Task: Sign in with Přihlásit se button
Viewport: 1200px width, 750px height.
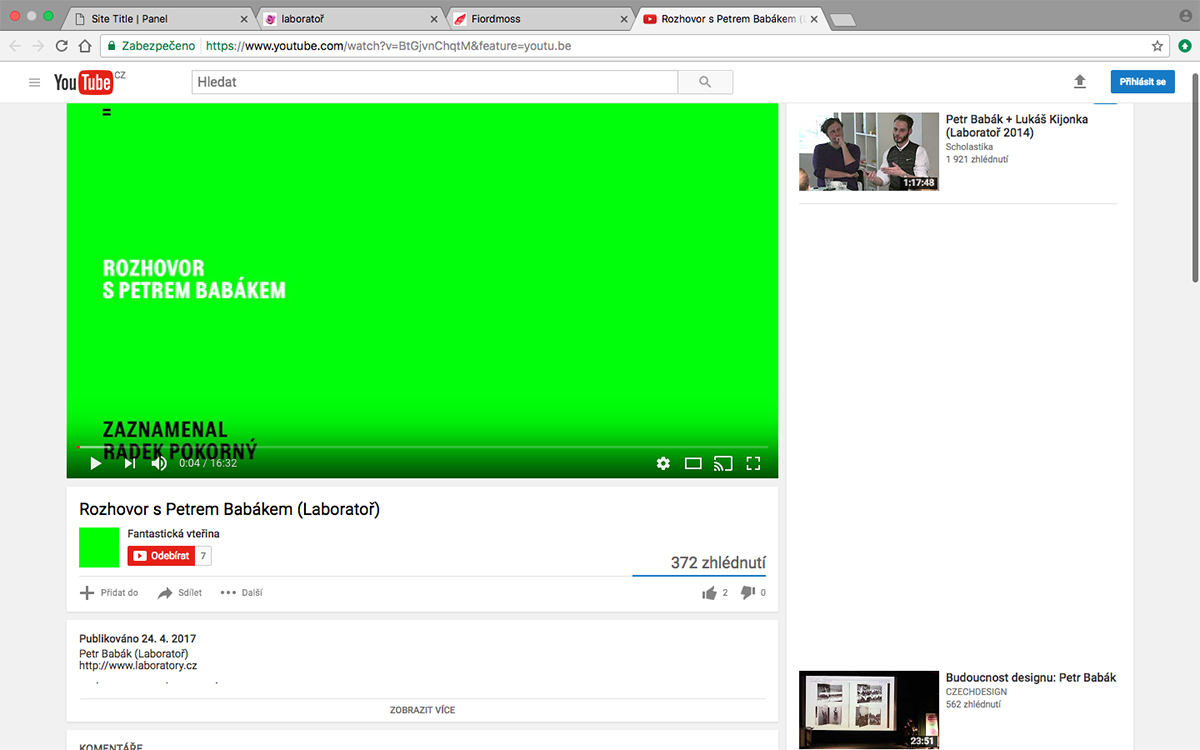Action: 1142,82
